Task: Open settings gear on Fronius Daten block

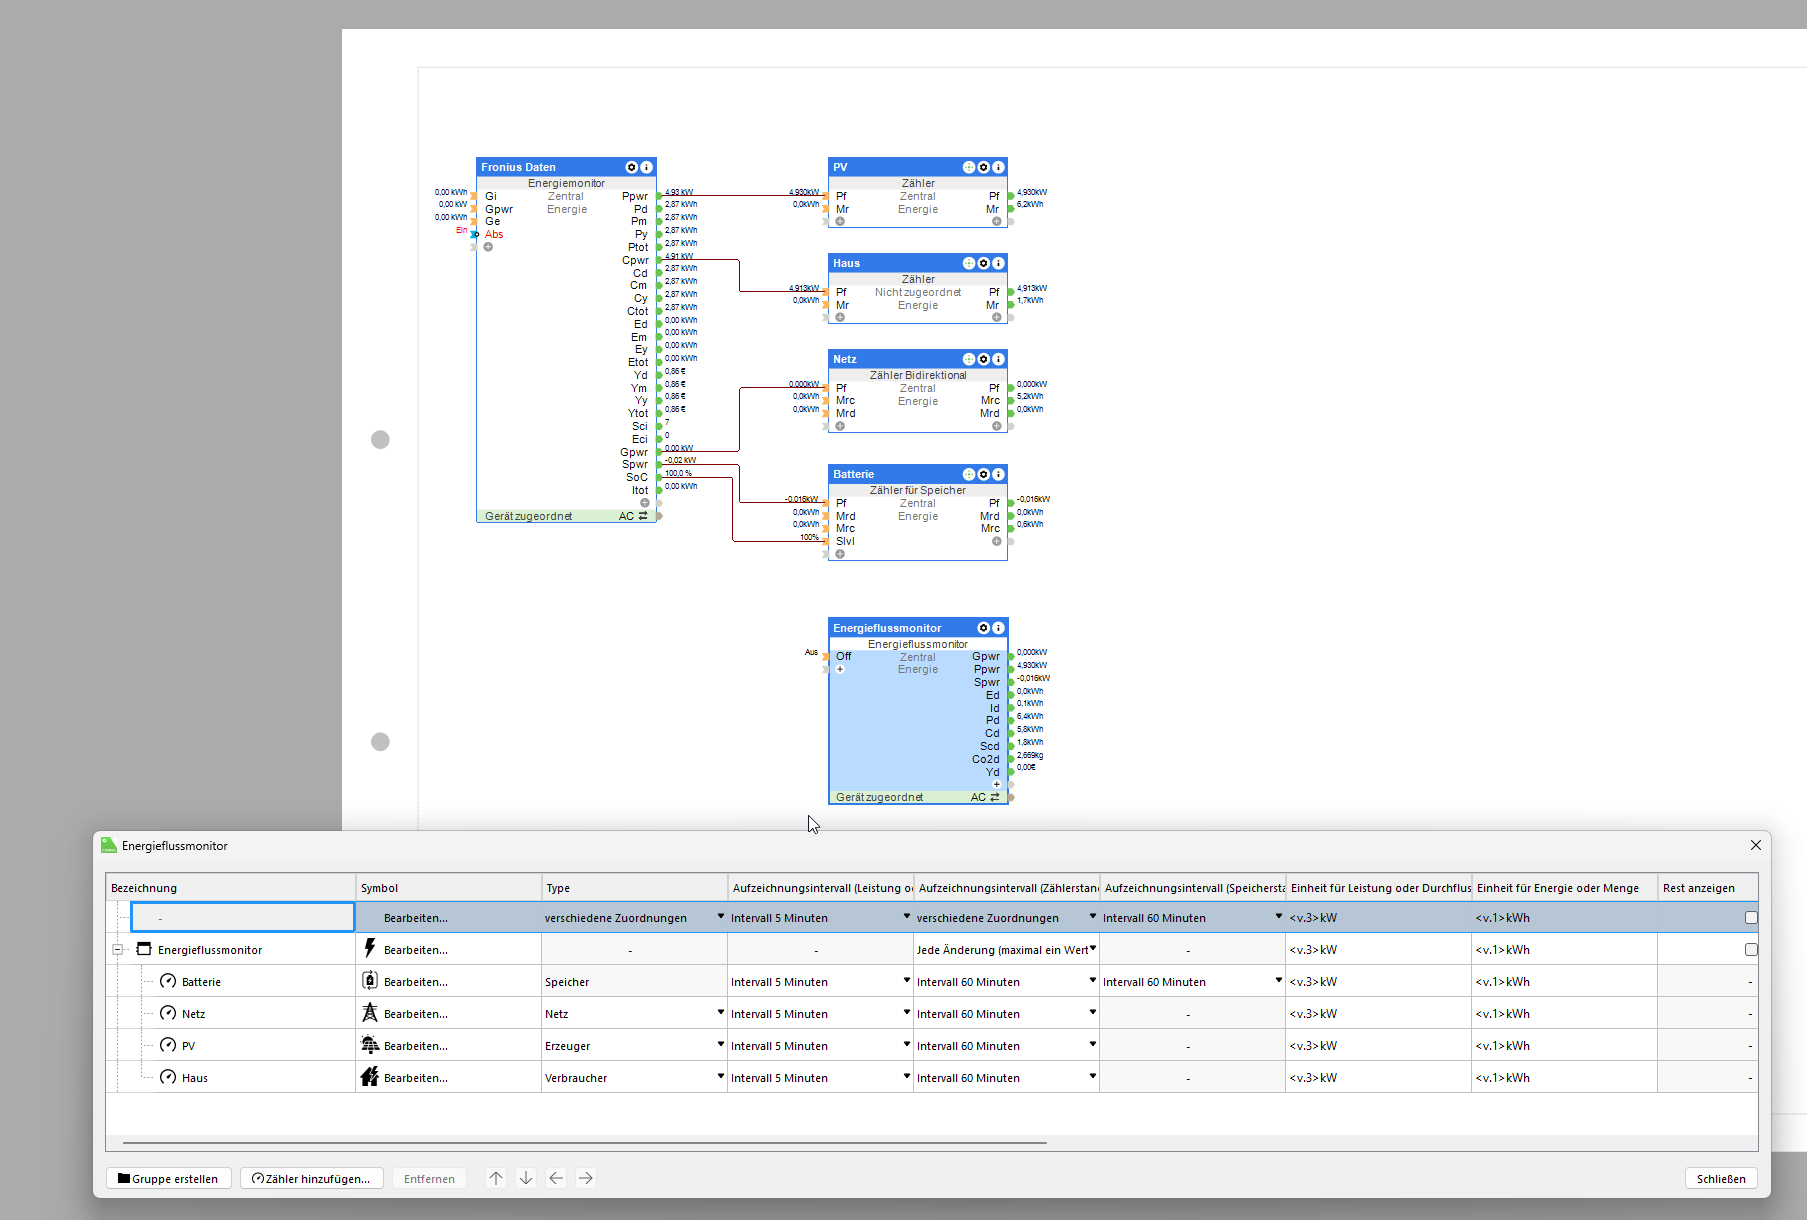Action: point(632,167)
